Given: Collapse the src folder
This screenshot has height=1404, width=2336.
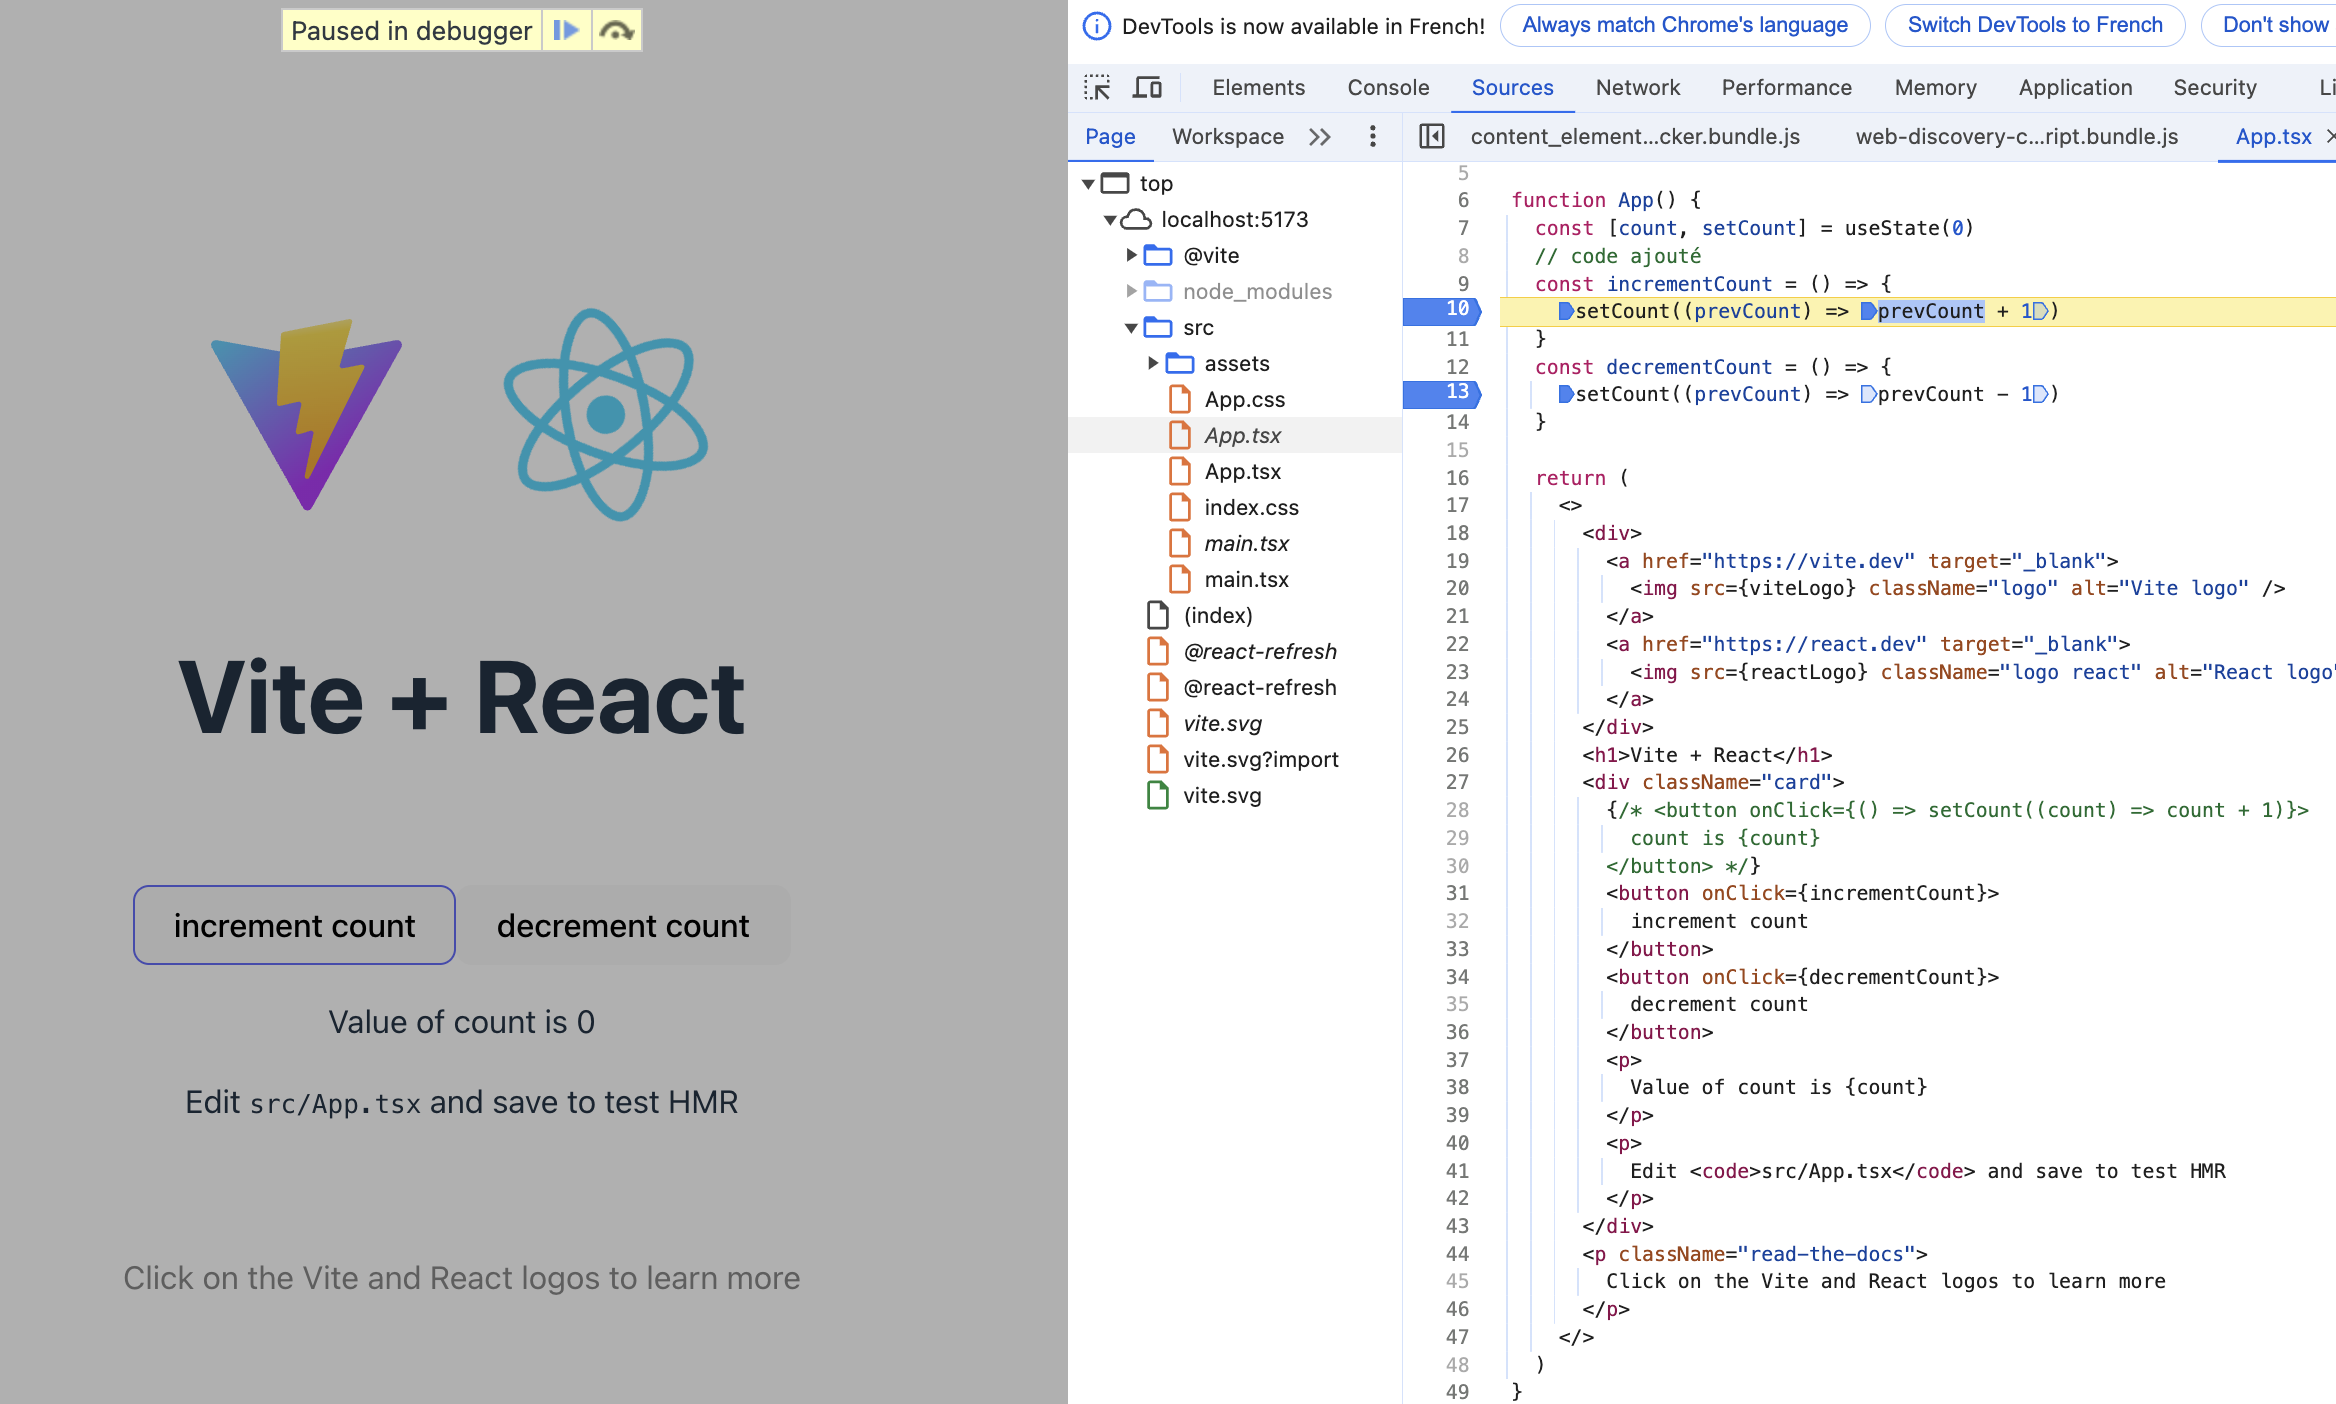Looking at the screenshot, I should pyautogui.click(x=1132, y=328).
